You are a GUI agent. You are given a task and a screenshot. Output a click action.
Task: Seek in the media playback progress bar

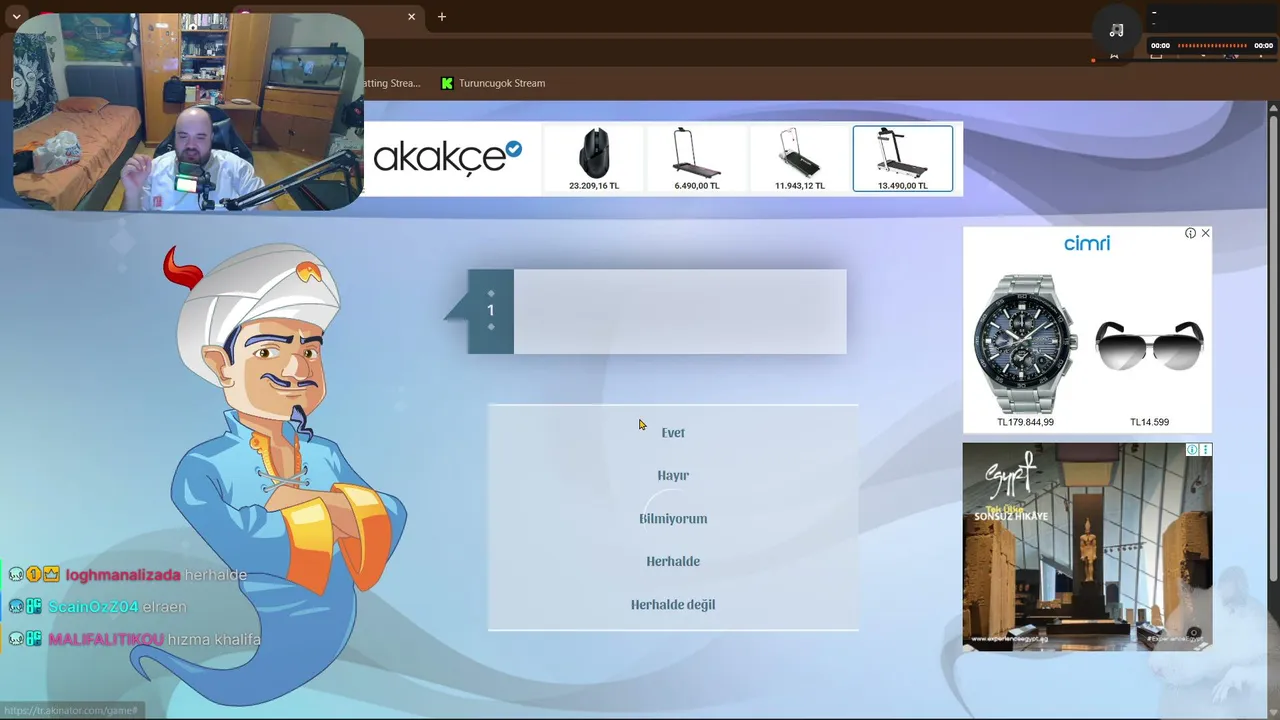click(1213, 45)
